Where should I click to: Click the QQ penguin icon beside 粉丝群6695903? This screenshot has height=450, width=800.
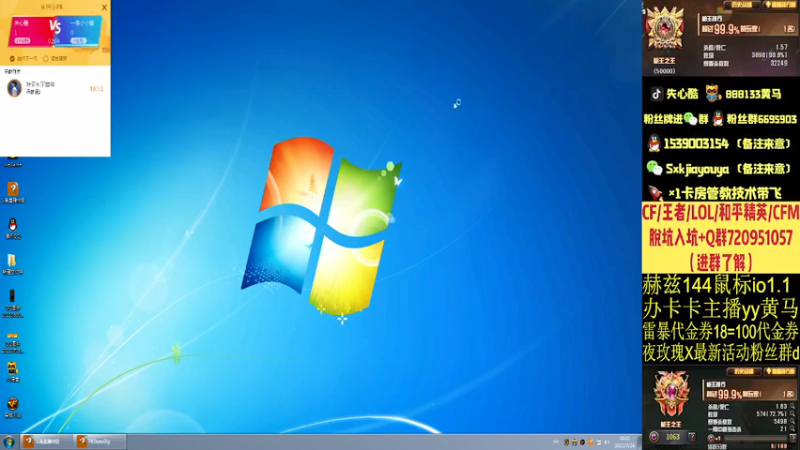click(x=718, y=119)
